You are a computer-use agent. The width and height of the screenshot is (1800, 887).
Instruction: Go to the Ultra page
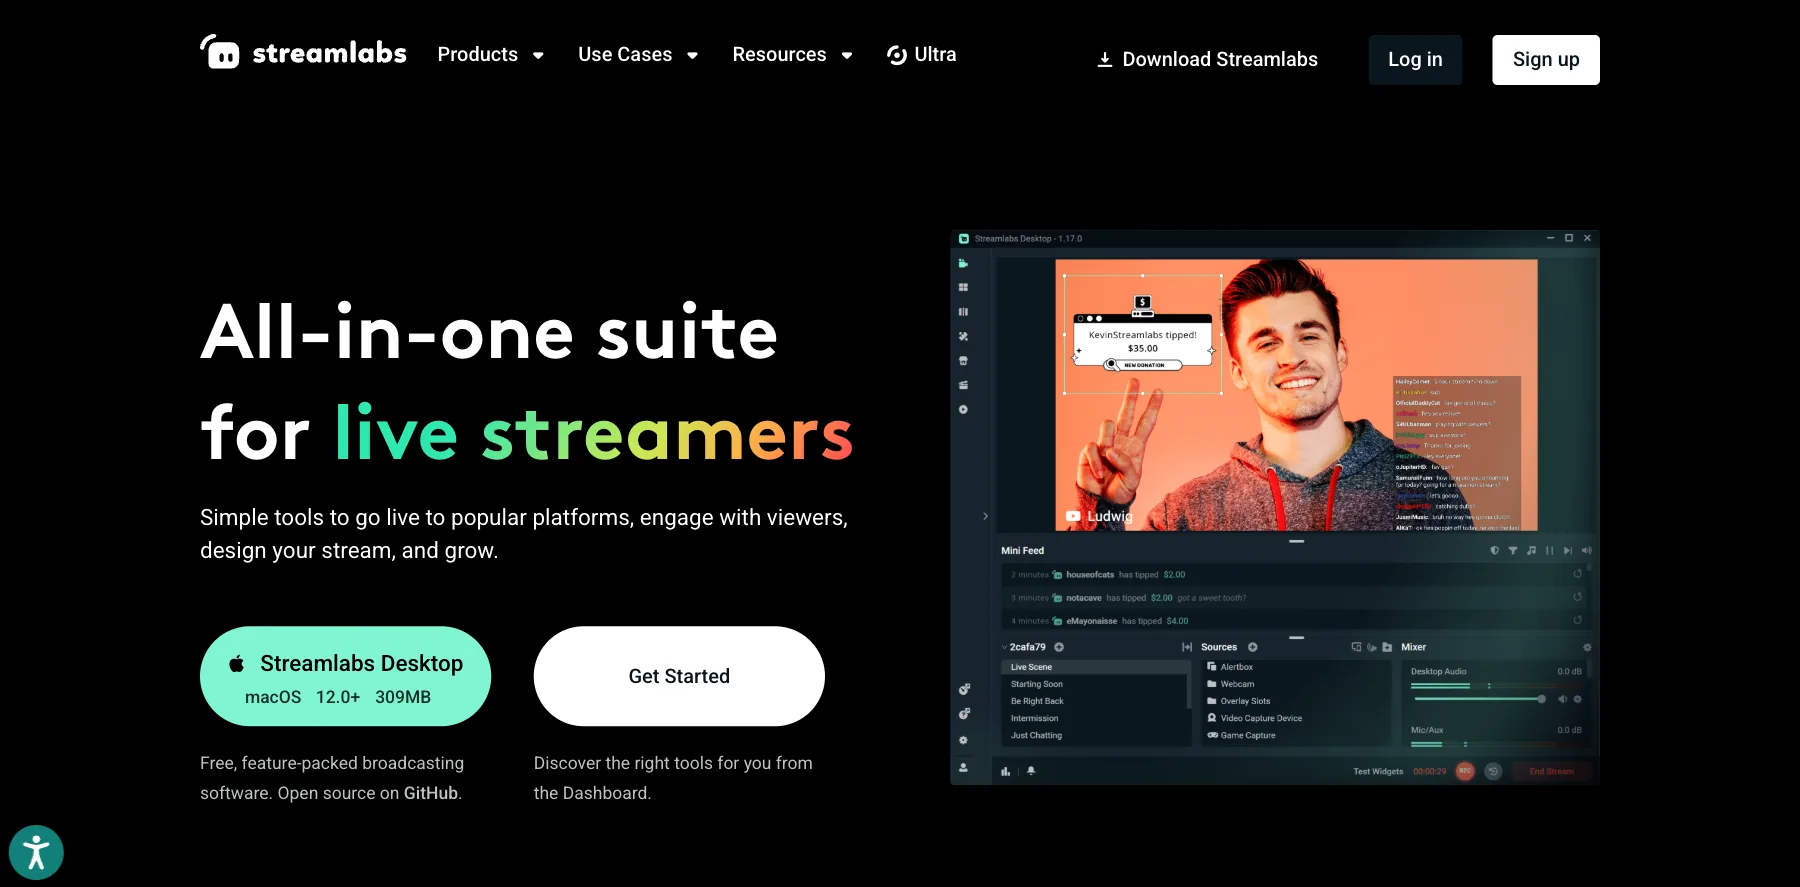click(x=921, y=55)
